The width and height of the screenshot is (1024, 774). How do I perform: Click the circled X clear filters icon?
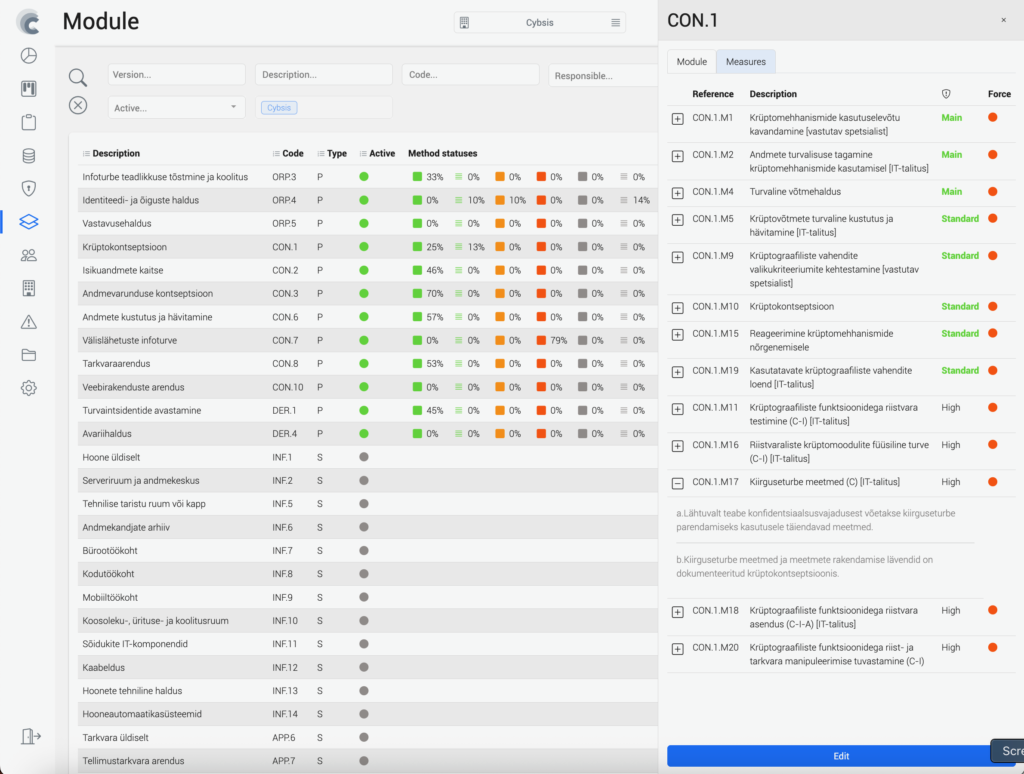[78, 106]
